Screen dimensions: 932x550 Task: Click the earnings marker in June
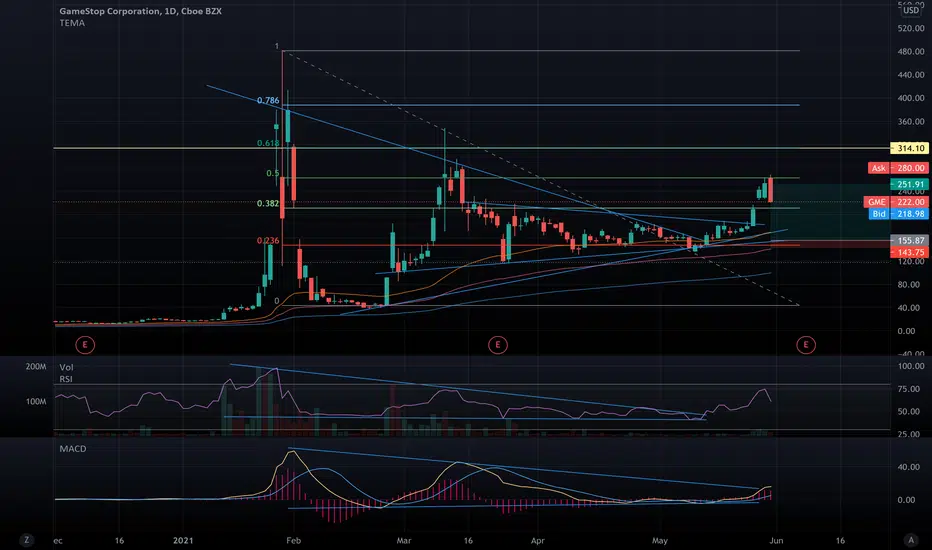[806, 344]
